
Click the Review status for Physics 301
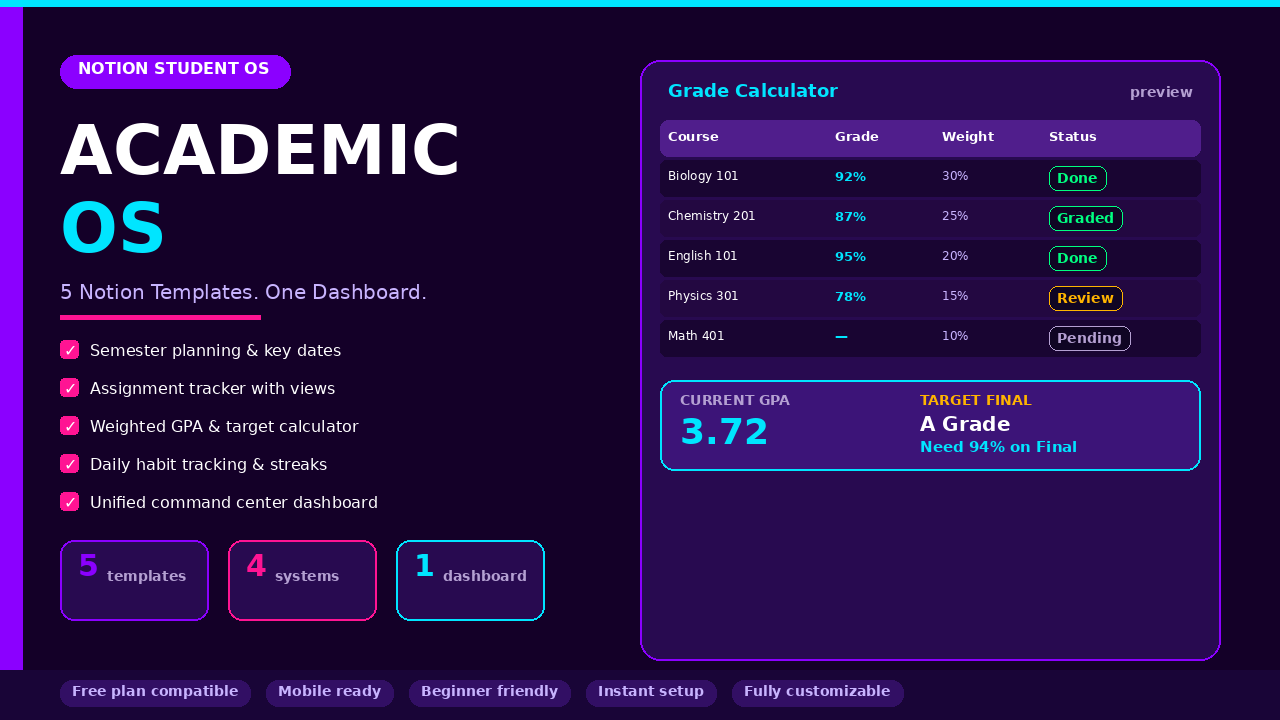coord(1085,298)
